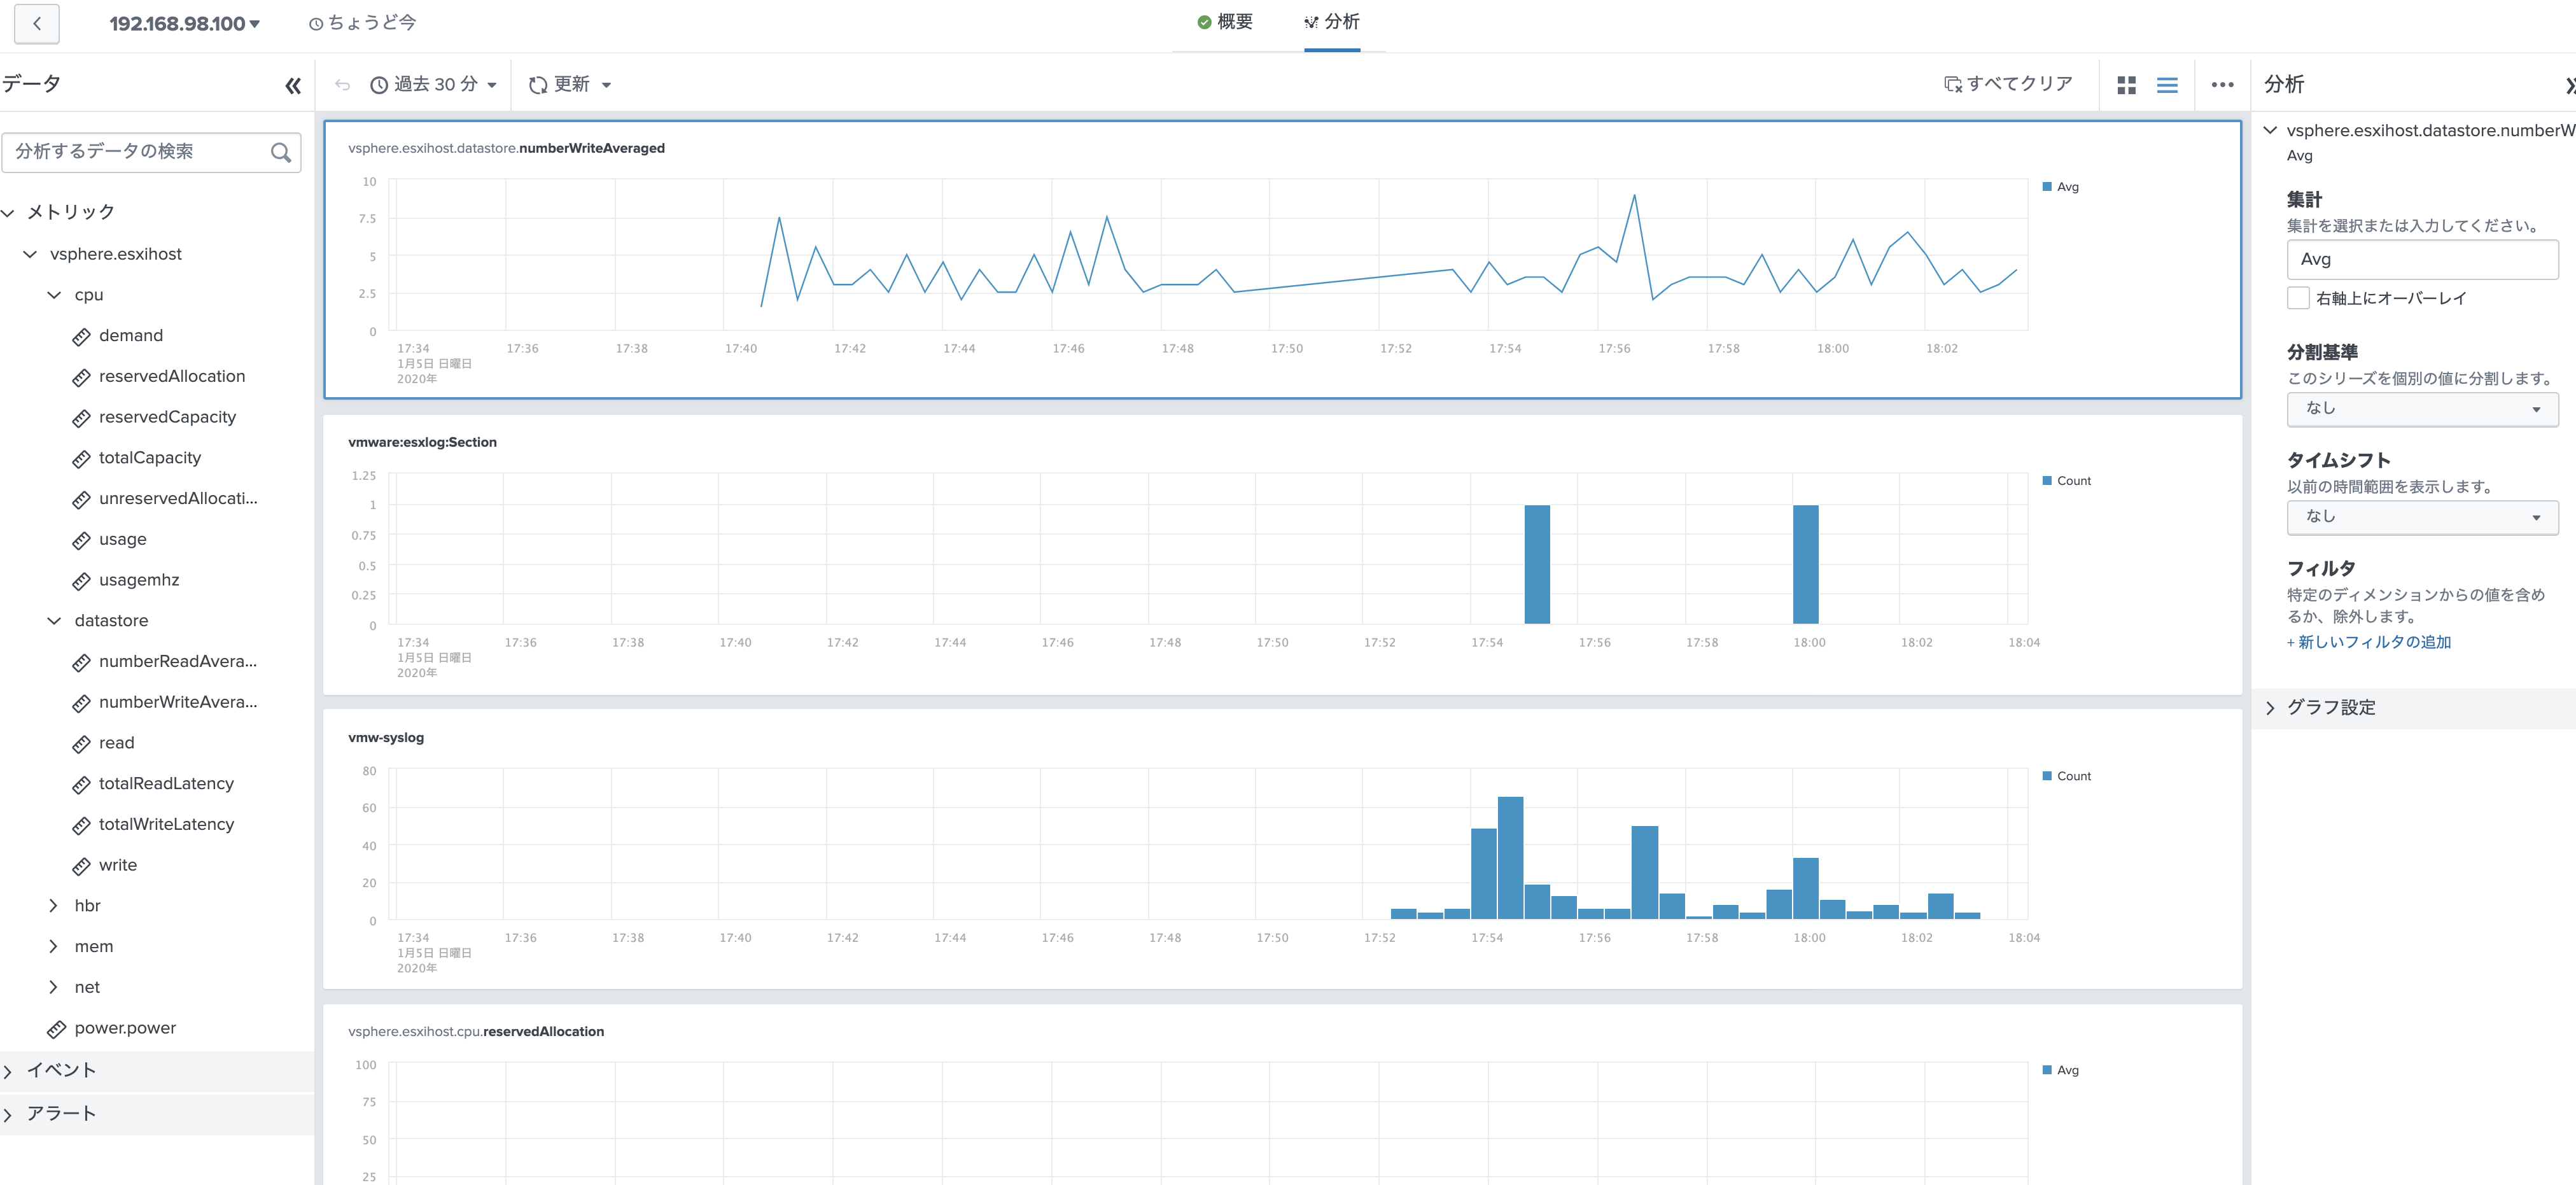Open the three-dot more options menu
The width and height of the screenshot is (2576, 1185).
2222,85
